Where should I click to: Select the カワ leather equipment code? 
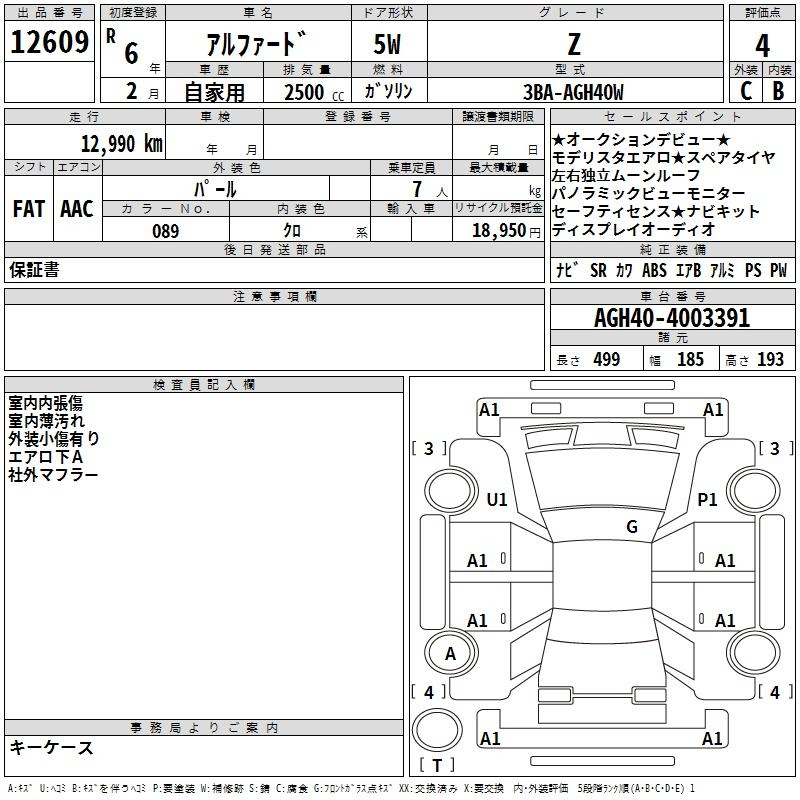tap(624, 270)
